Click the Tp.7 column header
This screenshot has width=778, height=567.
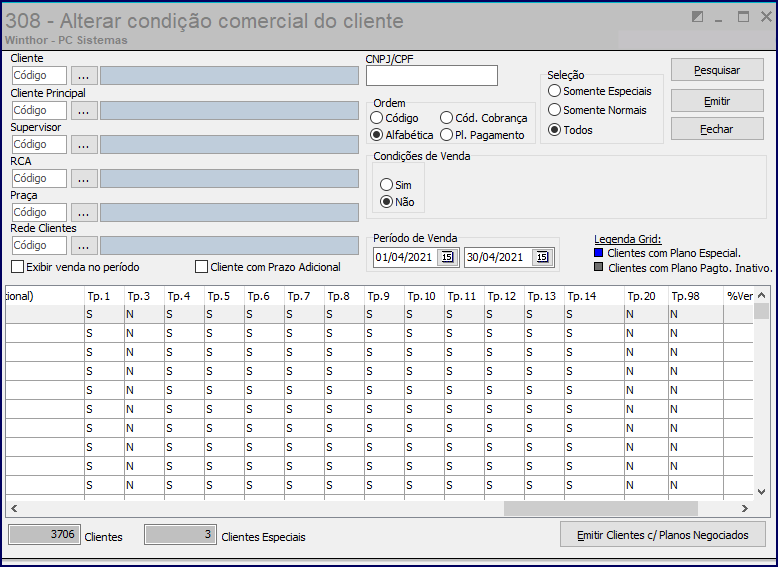[304, 296]
